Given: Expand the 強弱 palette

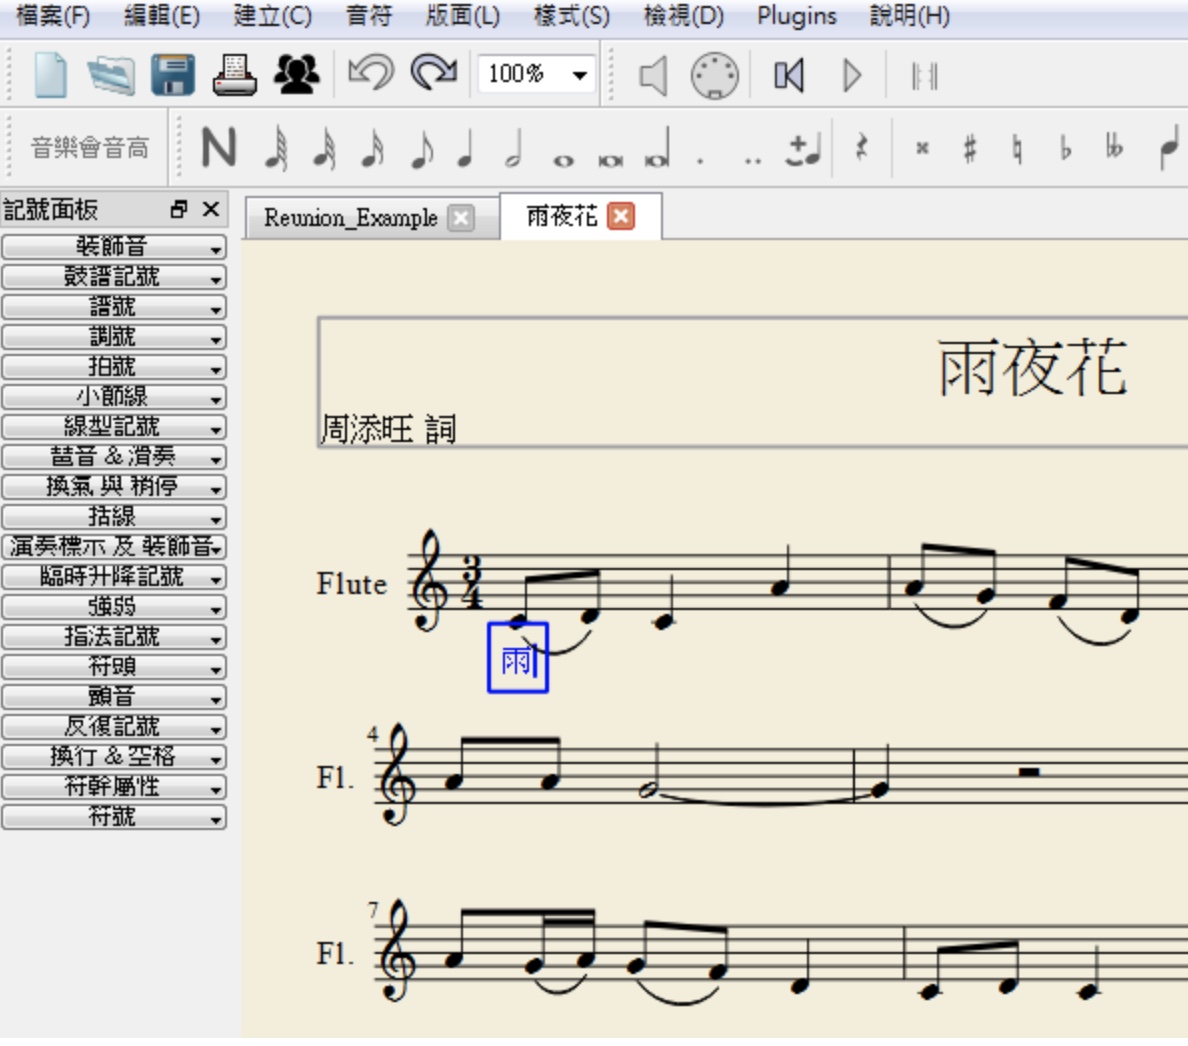Looking at the screenshot, I should pos(114,607).
